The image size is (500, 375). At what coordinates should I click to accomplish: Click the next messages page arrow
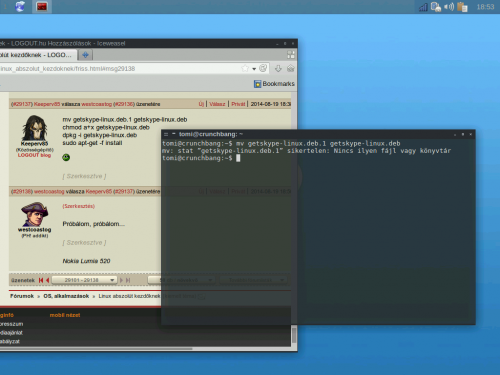coord(121,280)
